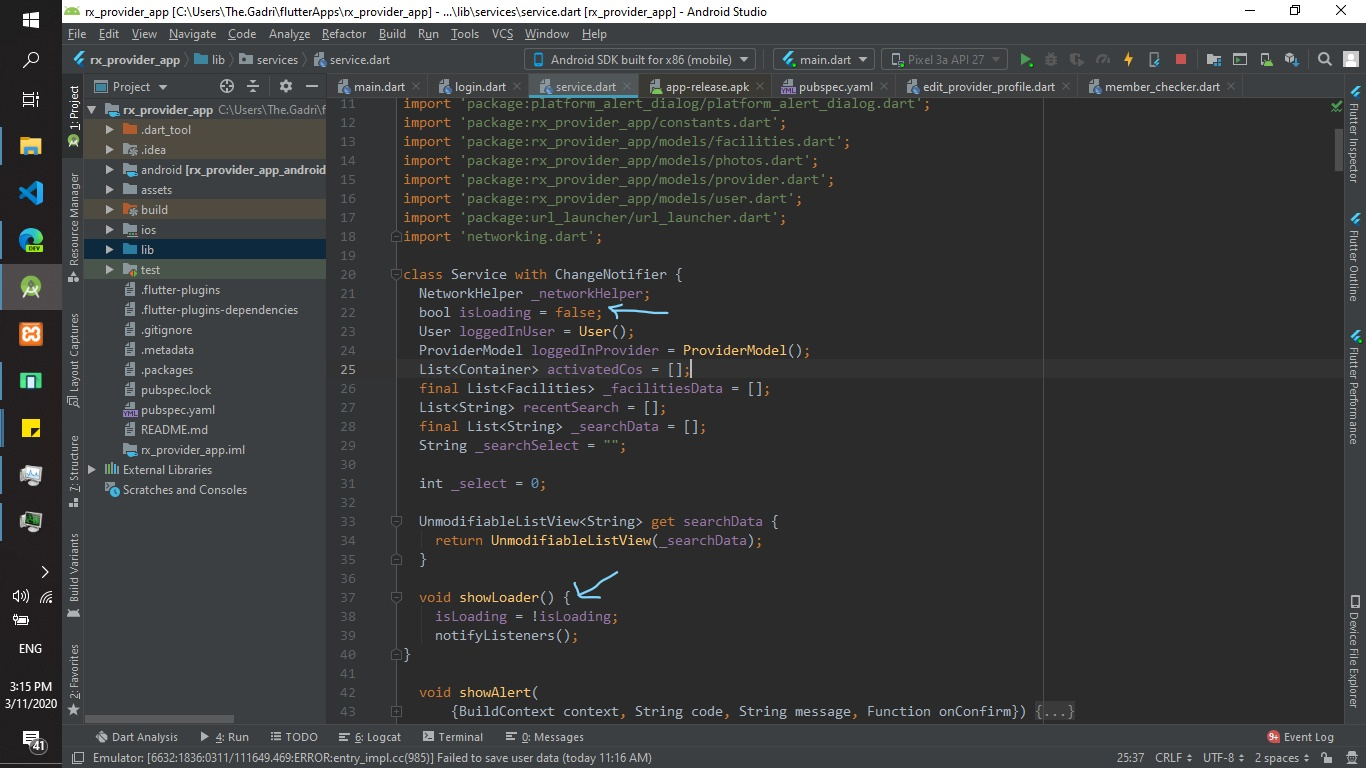This screenshot has height=768, width=1366.
Task: Attach debugger to Android process icon
Action: click(x=1155, y=60)
